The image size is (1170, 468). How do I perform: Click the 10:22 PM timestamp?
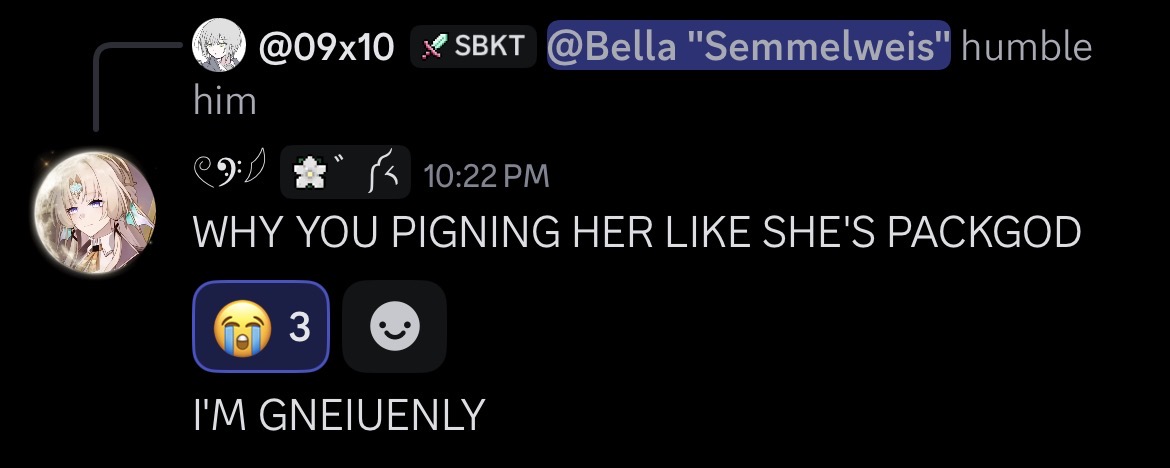coord(486,176)
